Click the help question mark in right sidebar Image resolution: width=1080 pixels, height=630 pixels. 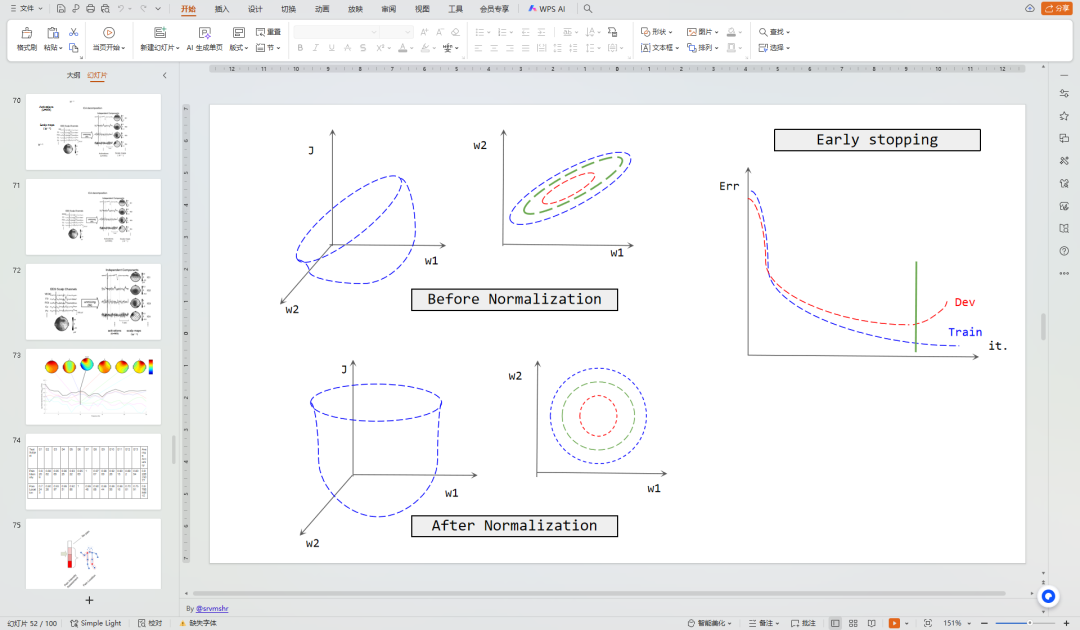(x=1064, y=251)
